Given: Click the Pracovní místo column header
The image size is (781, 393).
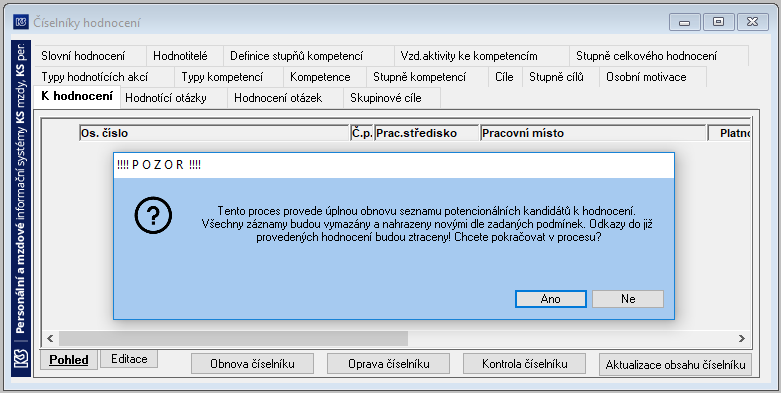Looking at the screenshot, I should click(593, 133).
